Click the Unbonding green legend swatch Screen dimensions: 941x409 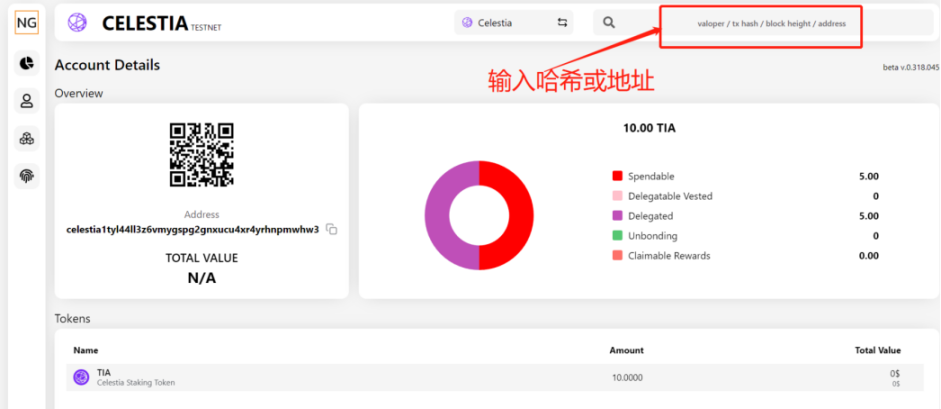(x=617, y=236)
